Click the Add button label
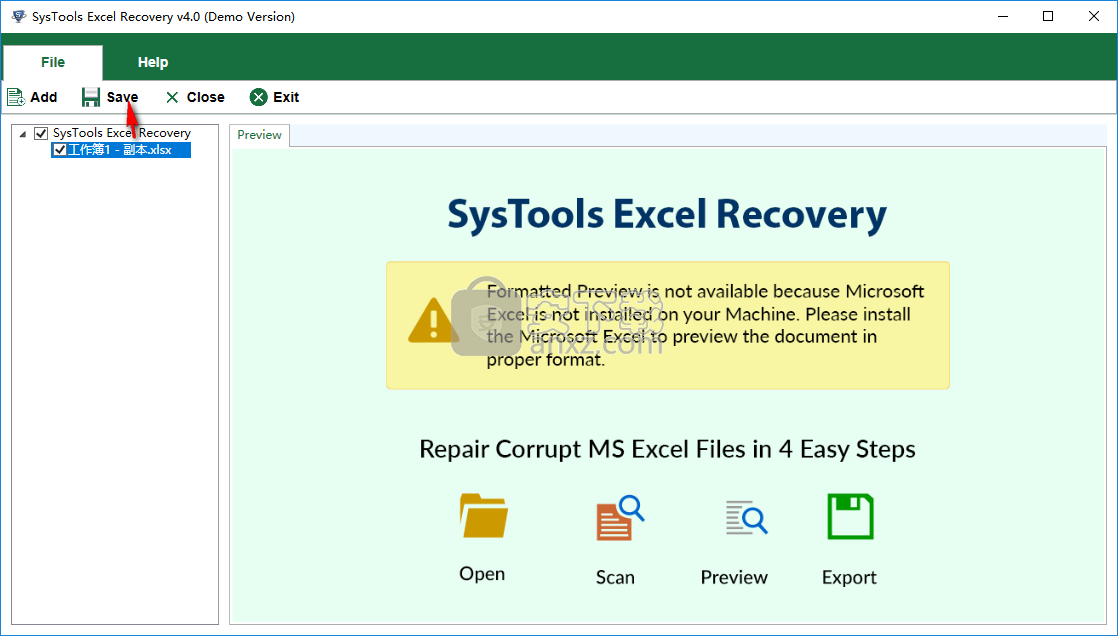The height and width of the screenshot is (636, 1118). 43,97
